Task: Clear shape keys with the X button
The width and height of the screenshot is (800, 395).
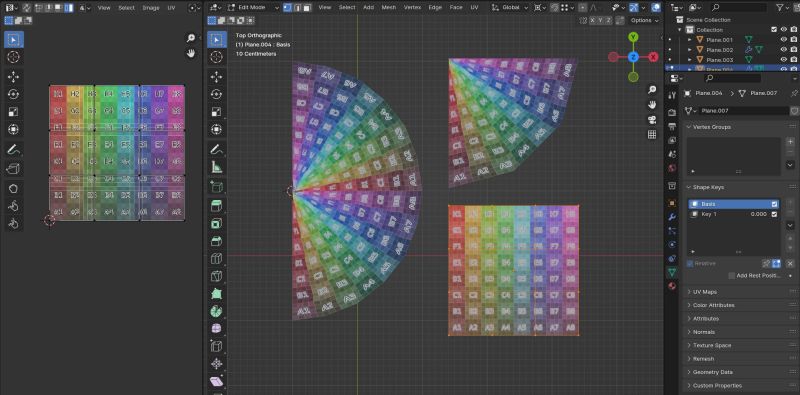Action: click(790, 263)
